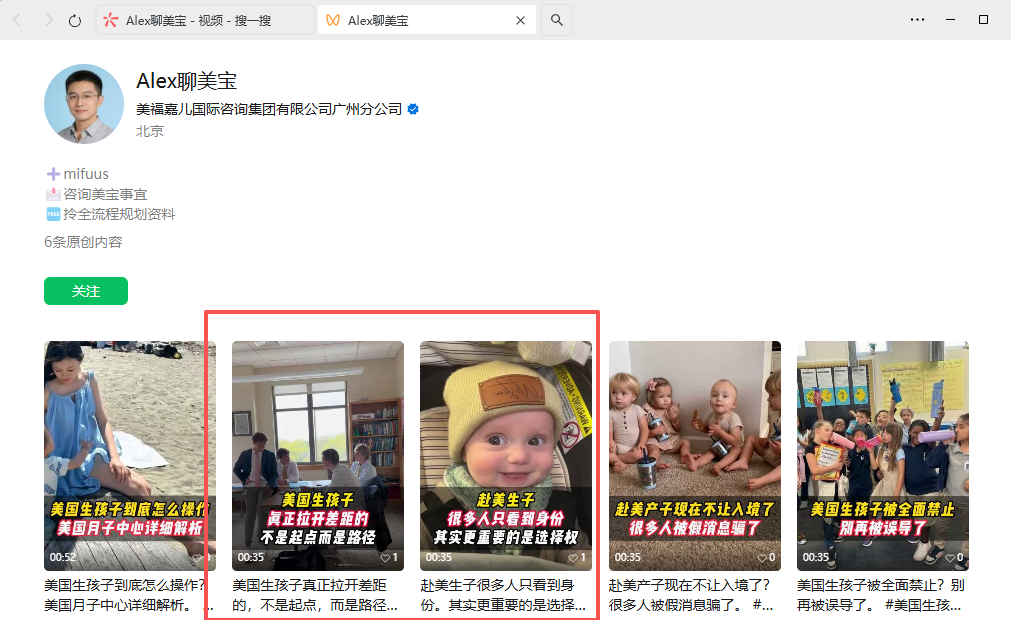
Task: Click the mifuus contact line
Action: point(77,174)
